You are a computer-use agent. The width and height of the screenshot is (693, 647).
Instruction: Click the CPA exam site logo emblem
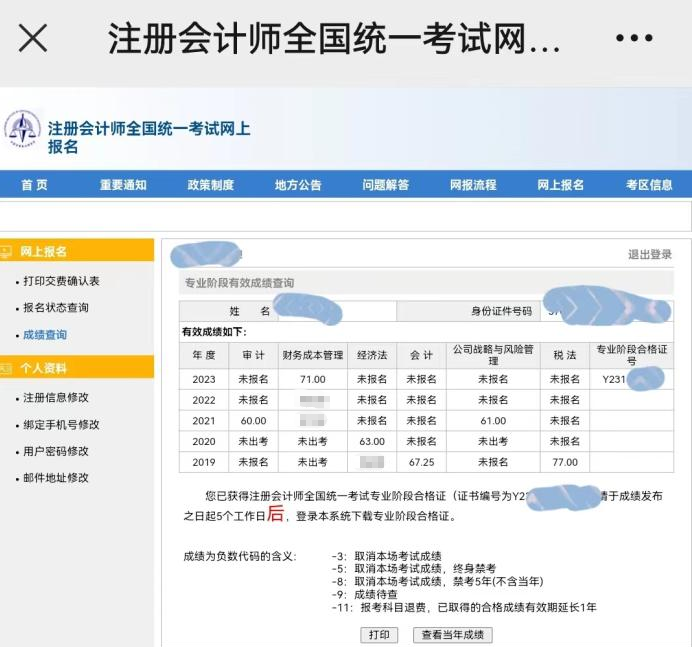pyautogui.click(x=22, y=129)
